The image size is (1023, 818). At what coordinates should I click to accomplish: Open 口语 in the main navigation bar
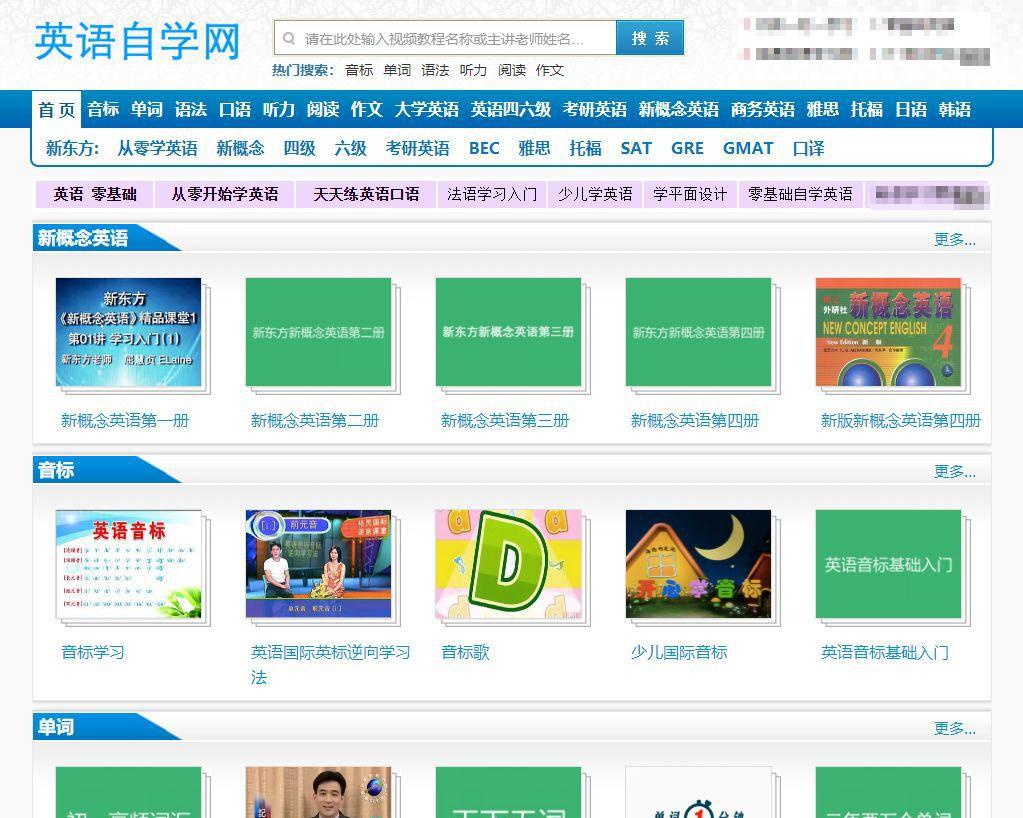(x=235, y=109)
